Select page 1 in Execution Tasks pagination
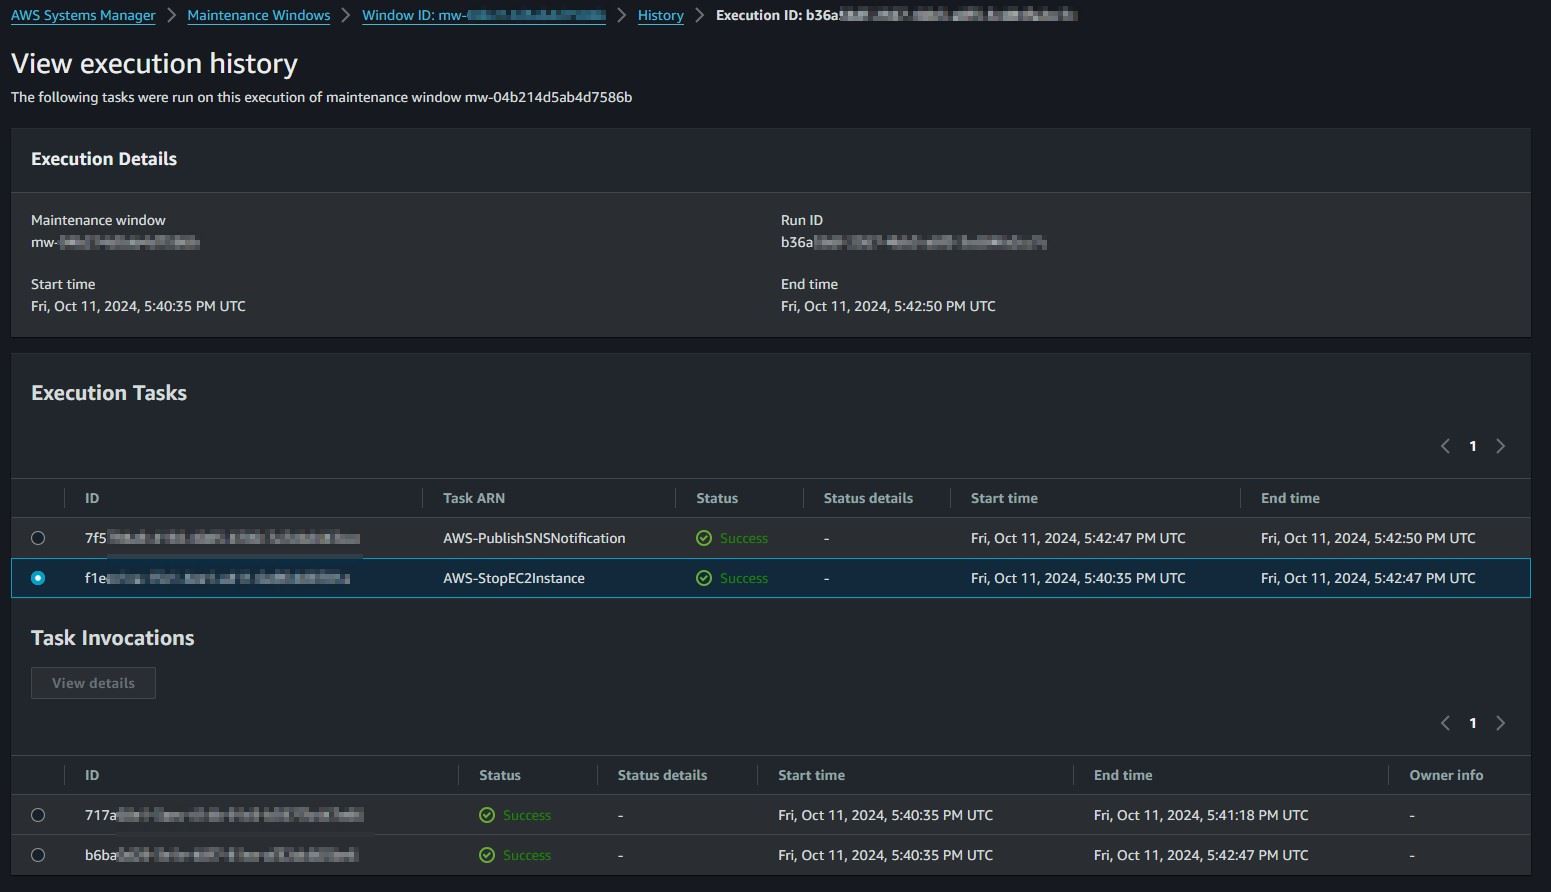Screen dimensions: 1551x892 pos(1473,446)
